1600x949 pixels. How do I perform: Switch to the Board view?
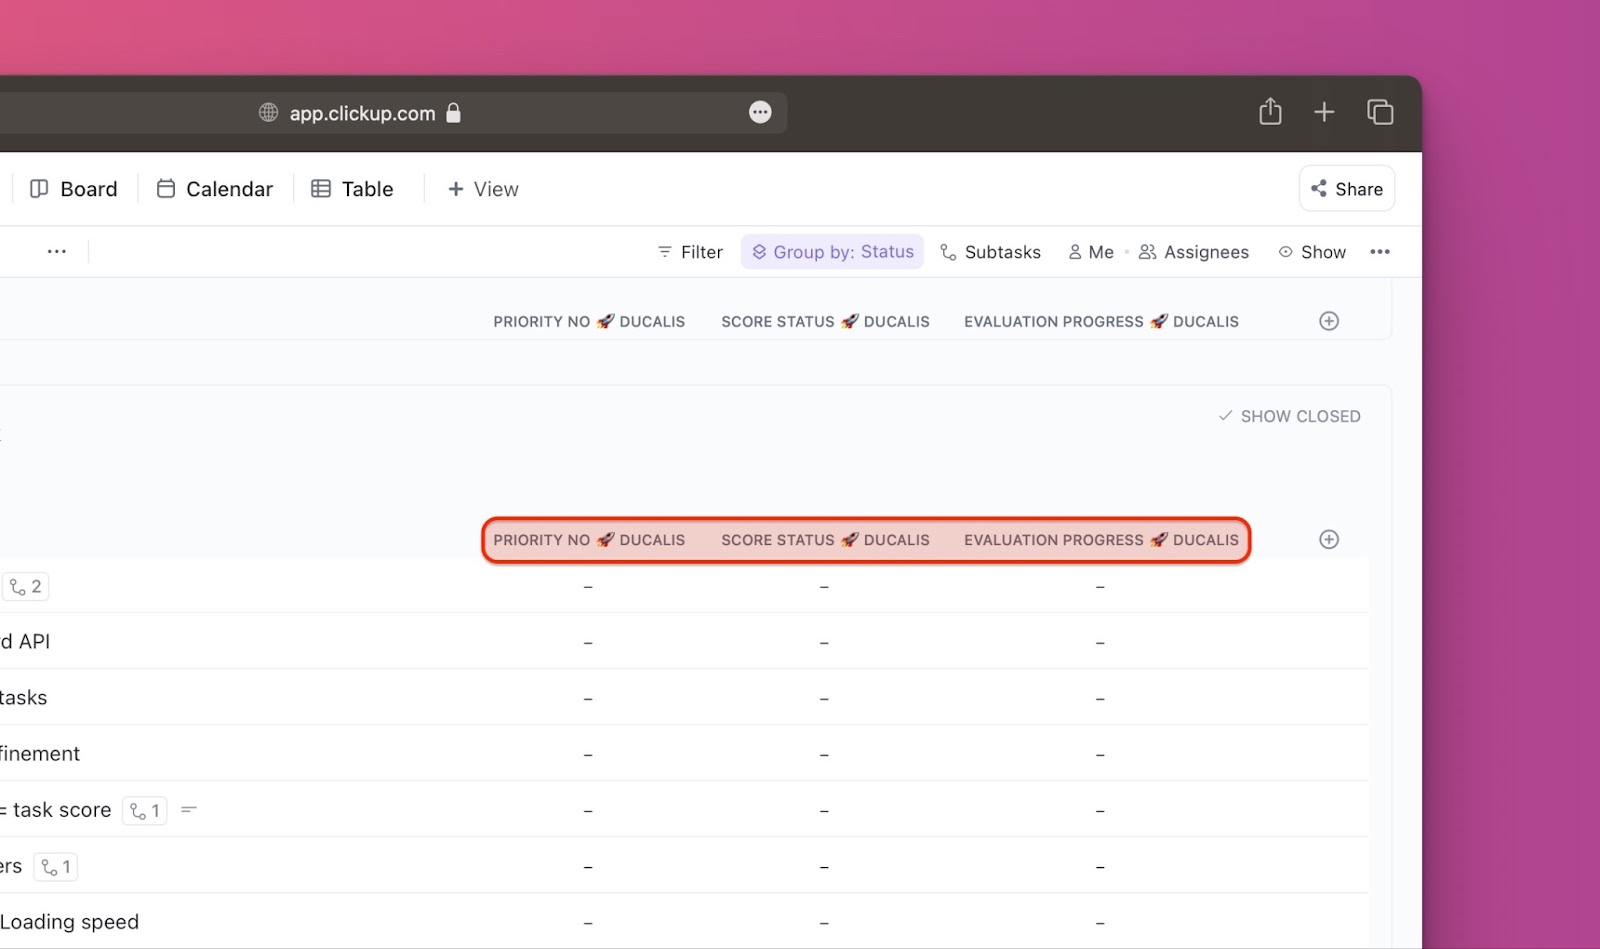click(73, 188)
